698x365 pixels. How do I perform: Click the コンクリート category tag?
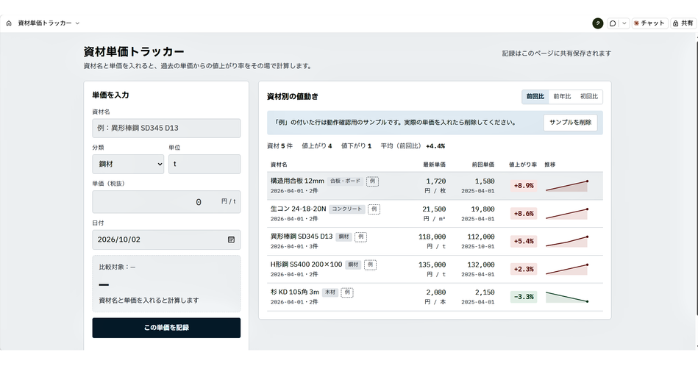(347, 209)
